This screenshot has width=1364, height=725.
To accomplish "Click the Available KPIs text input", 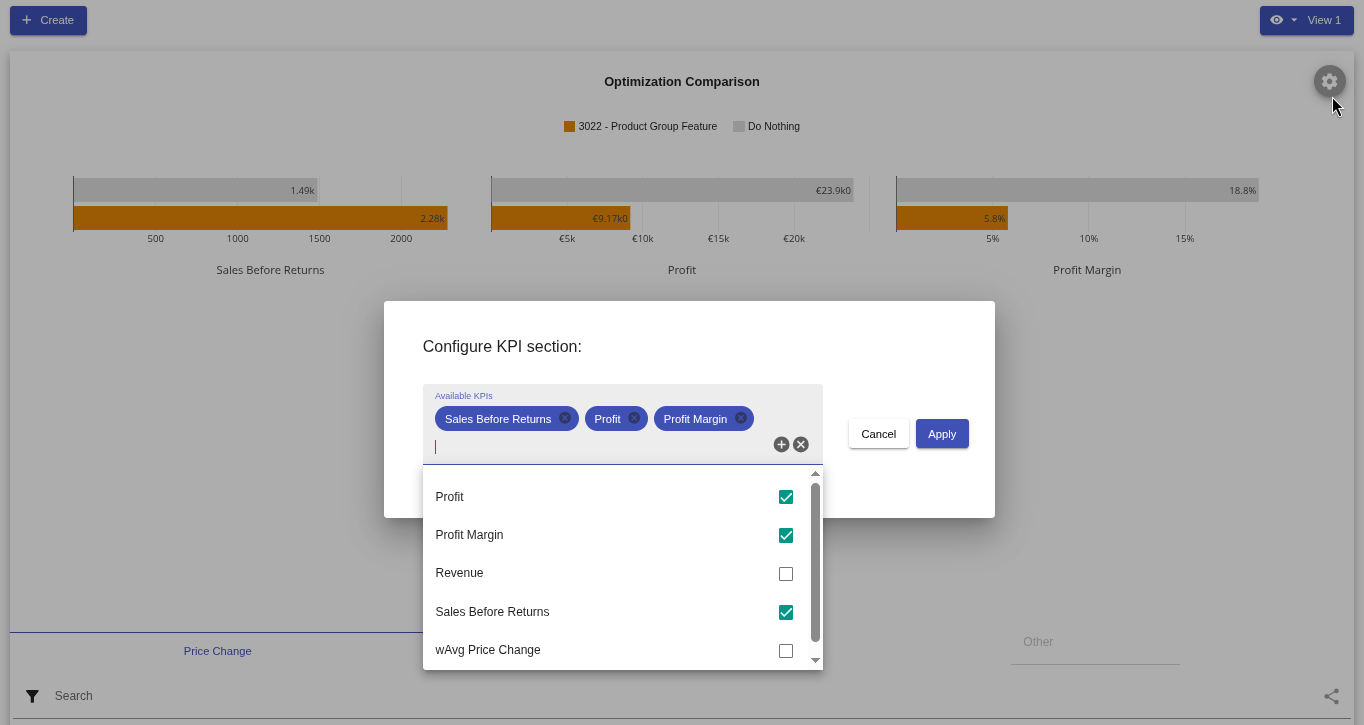I will click(x=600, y=446).
